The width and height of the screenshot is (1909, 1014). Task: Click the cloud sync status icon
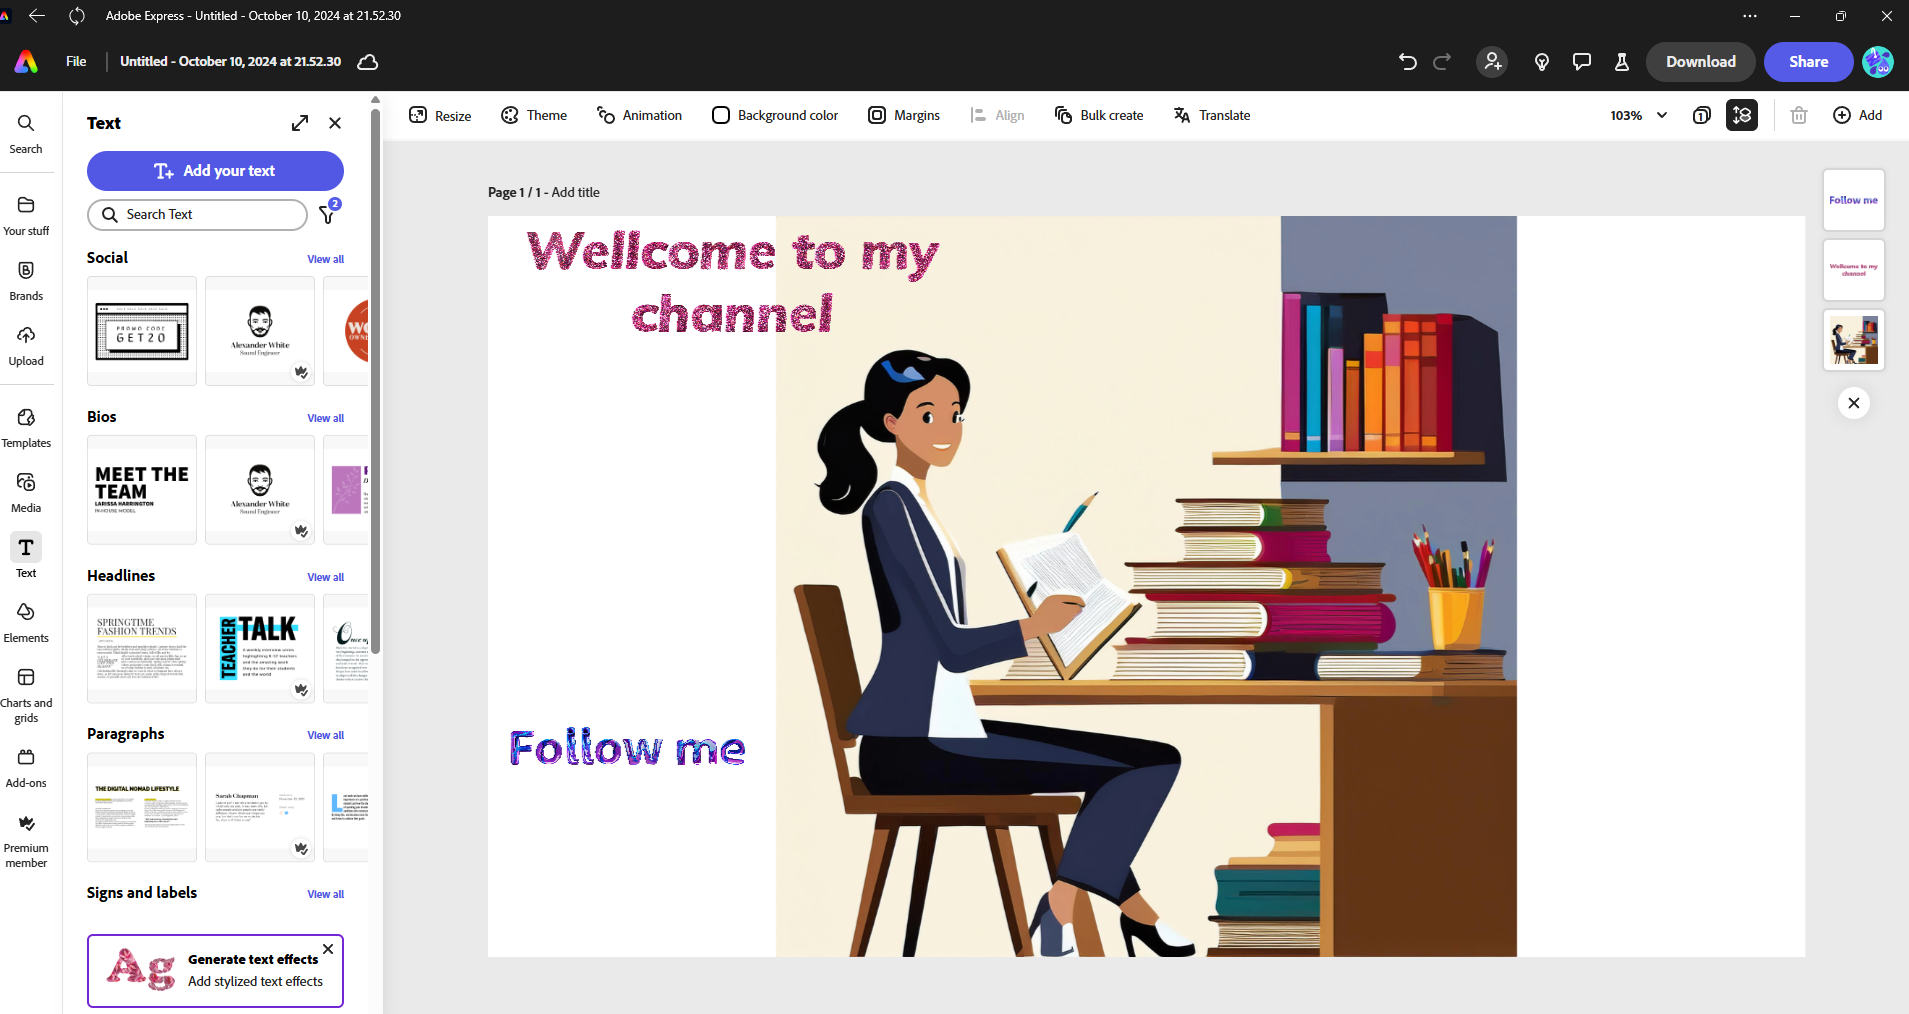[x=368, y=62]
